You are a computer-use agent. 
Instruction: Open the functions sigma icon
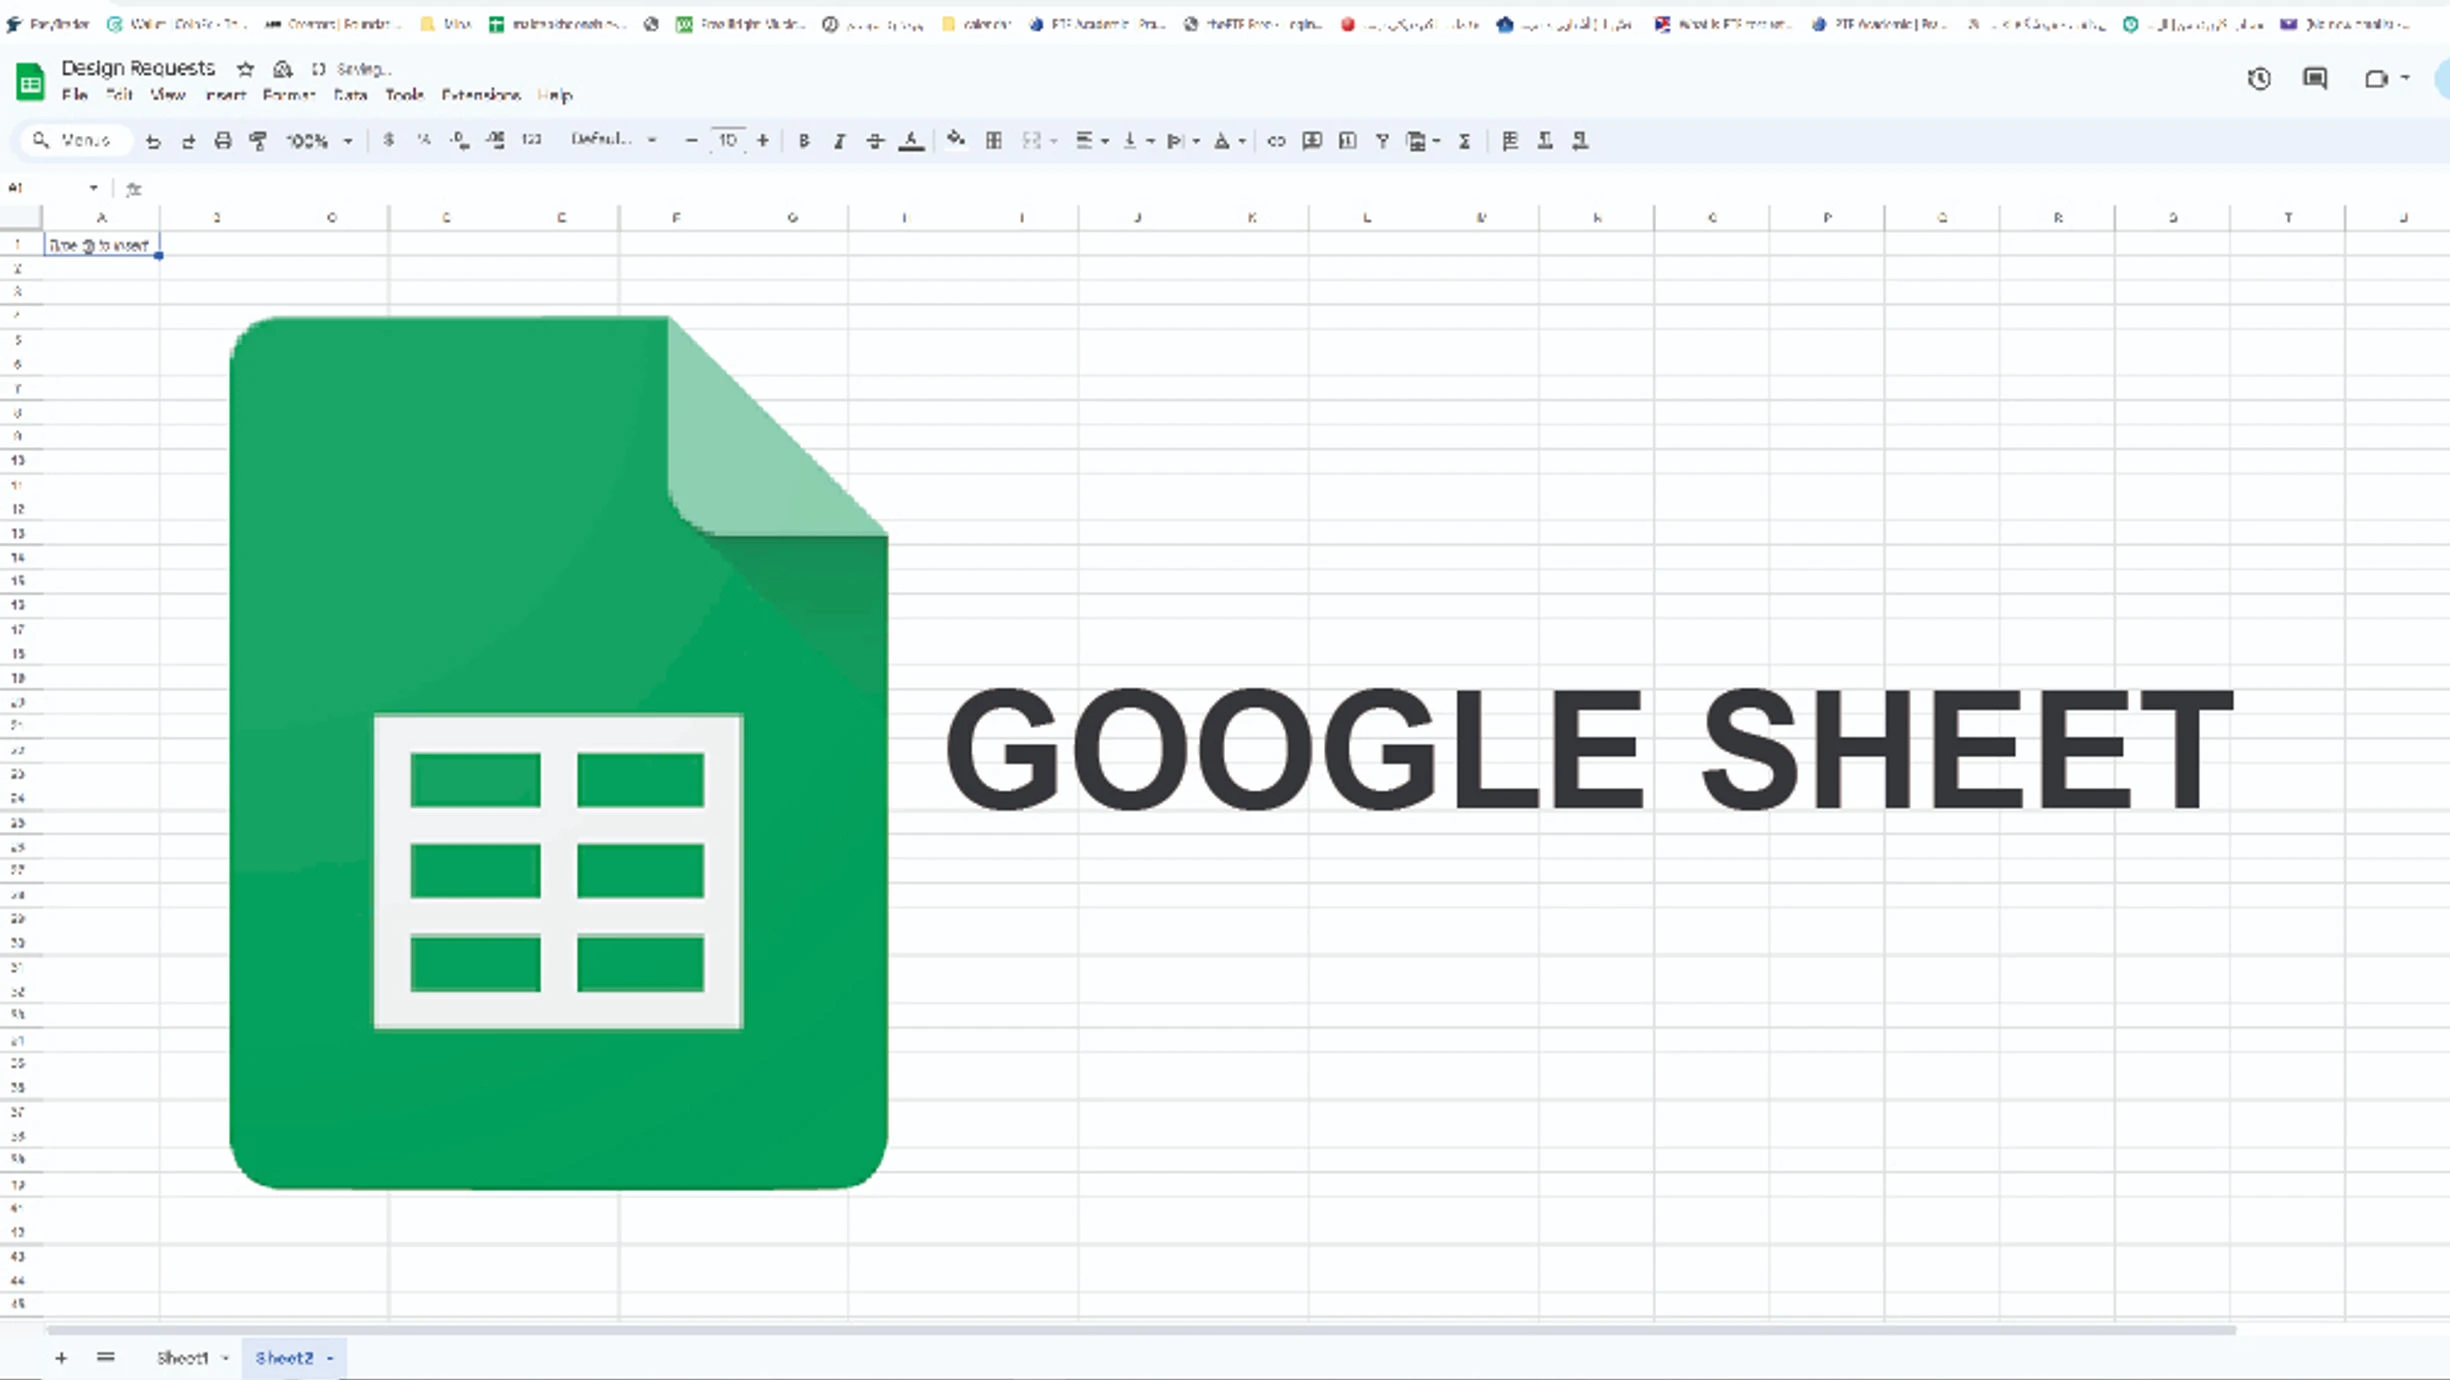click(x=1465, y=141)
